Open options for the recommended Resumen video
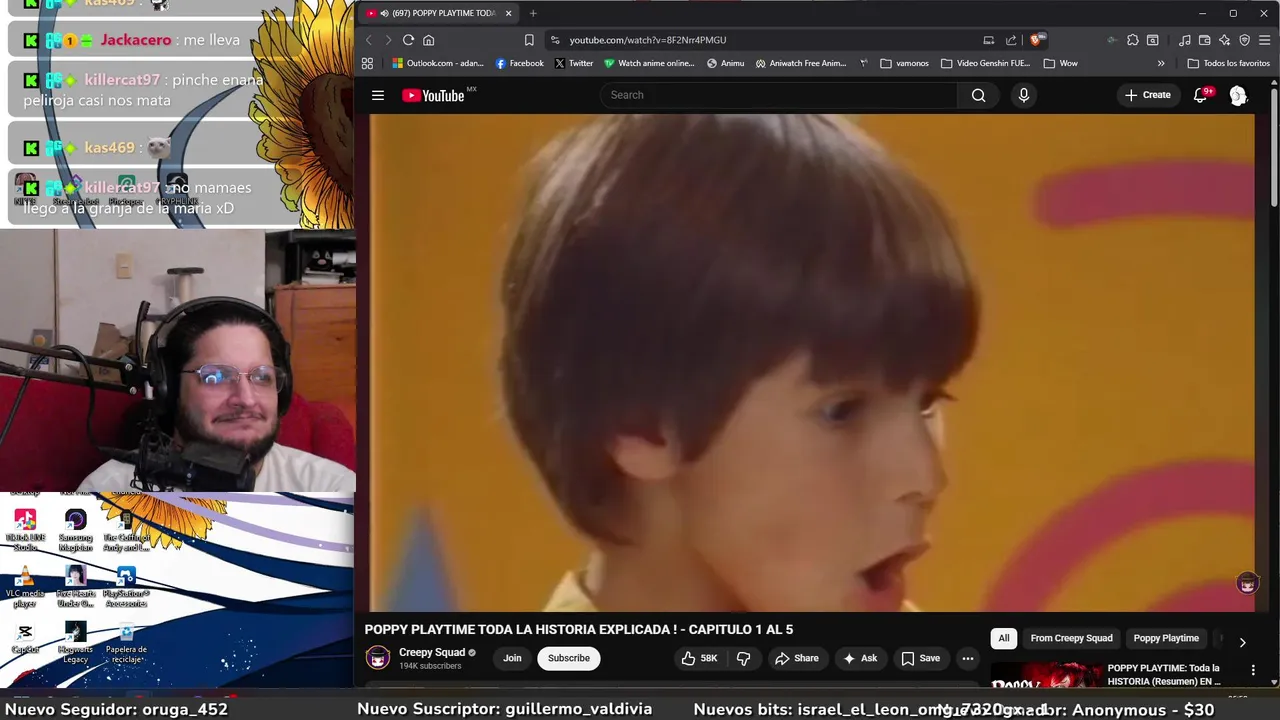Viewport: 1280px width, 720px height. tap(1253, 670)
